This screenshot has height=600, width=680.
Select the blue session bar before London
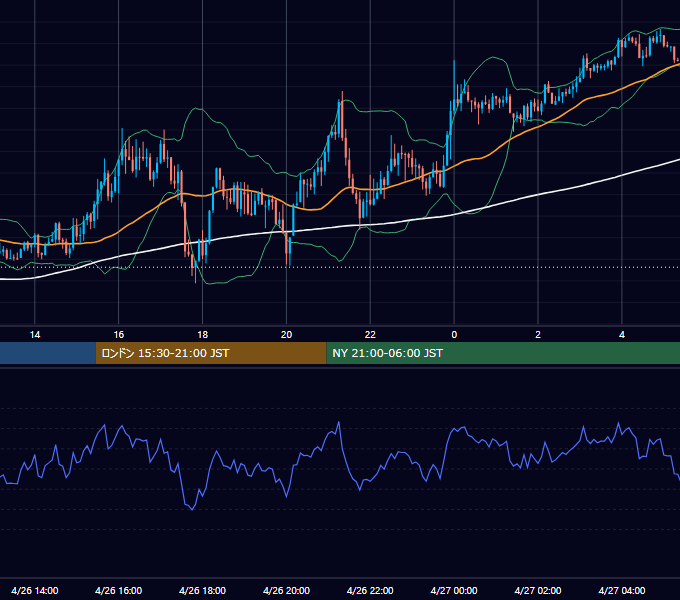point(48,353)
